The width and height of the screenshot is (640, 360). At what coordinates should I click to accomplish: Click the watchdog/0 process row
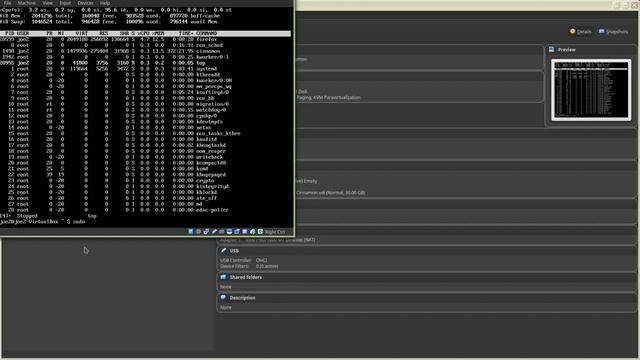145,110
